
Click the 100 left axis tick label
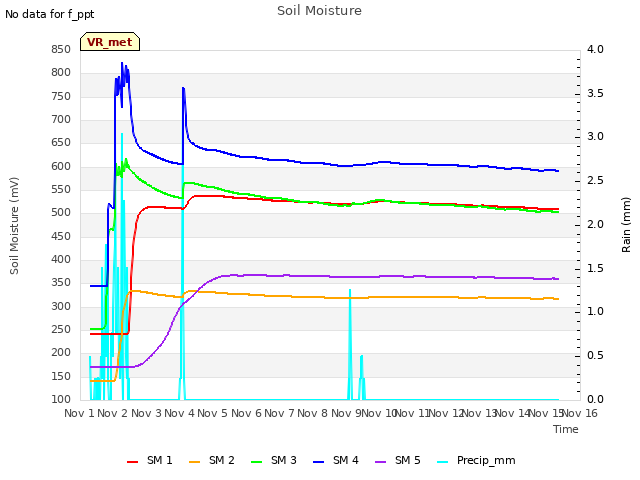61,399
